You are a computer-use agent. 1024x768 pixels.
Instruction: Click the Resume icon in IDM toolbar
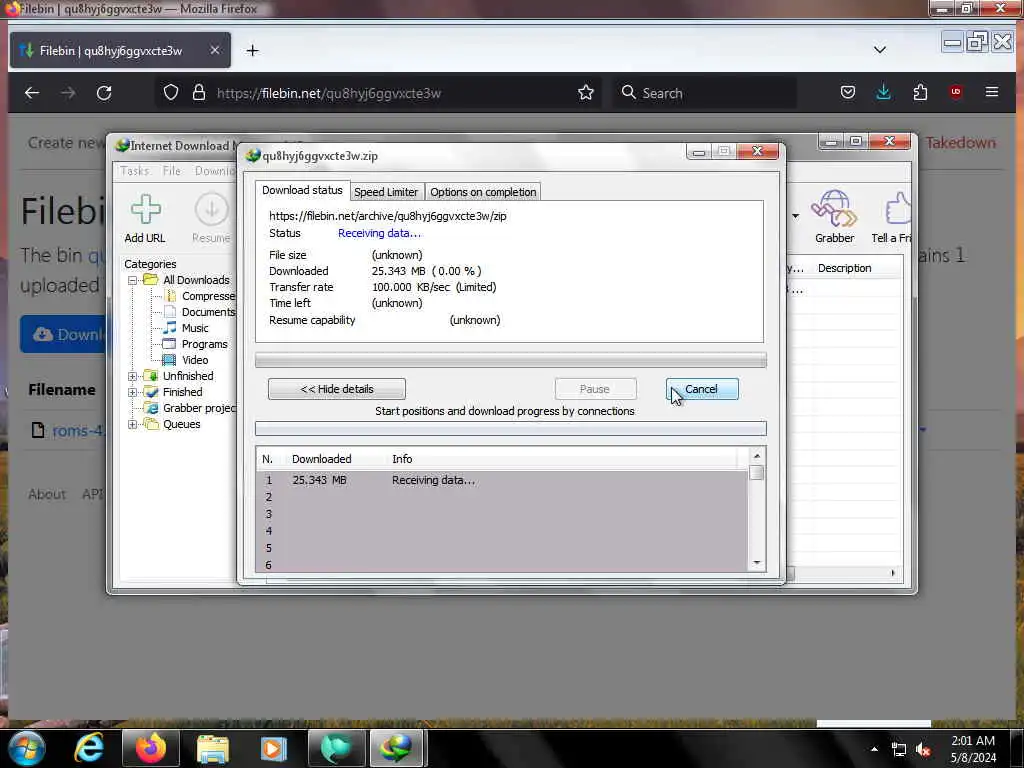[x=211, y=210]
